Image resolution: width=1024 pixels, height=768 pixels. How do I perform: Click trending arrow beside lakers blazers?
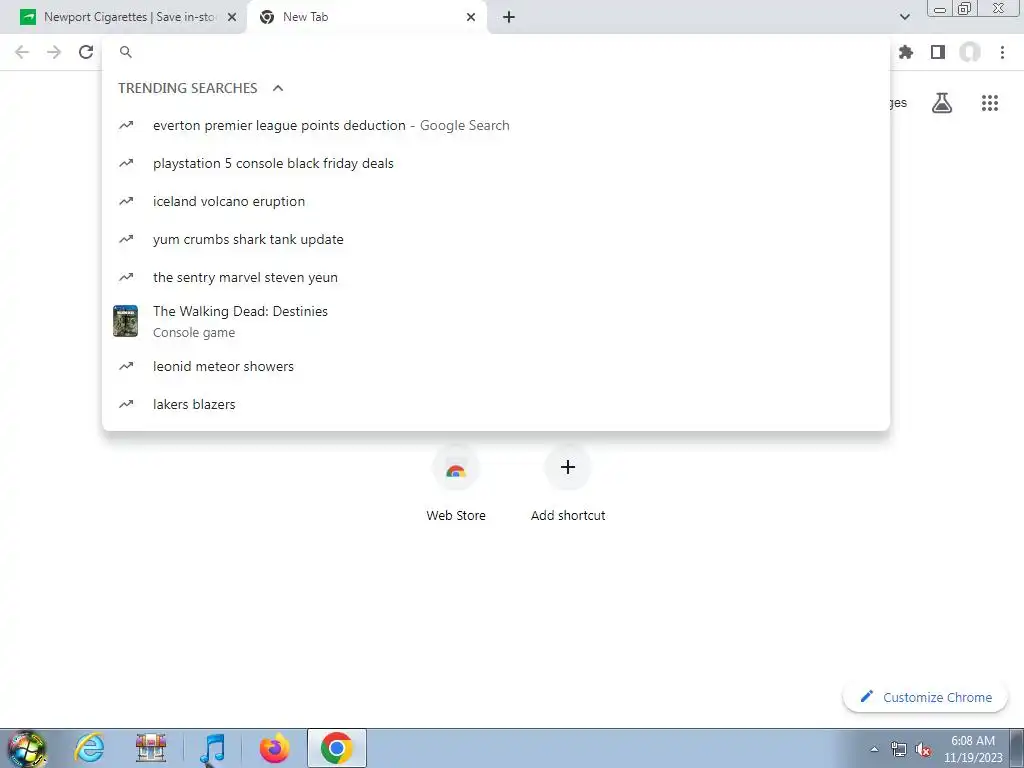point(126,404)
